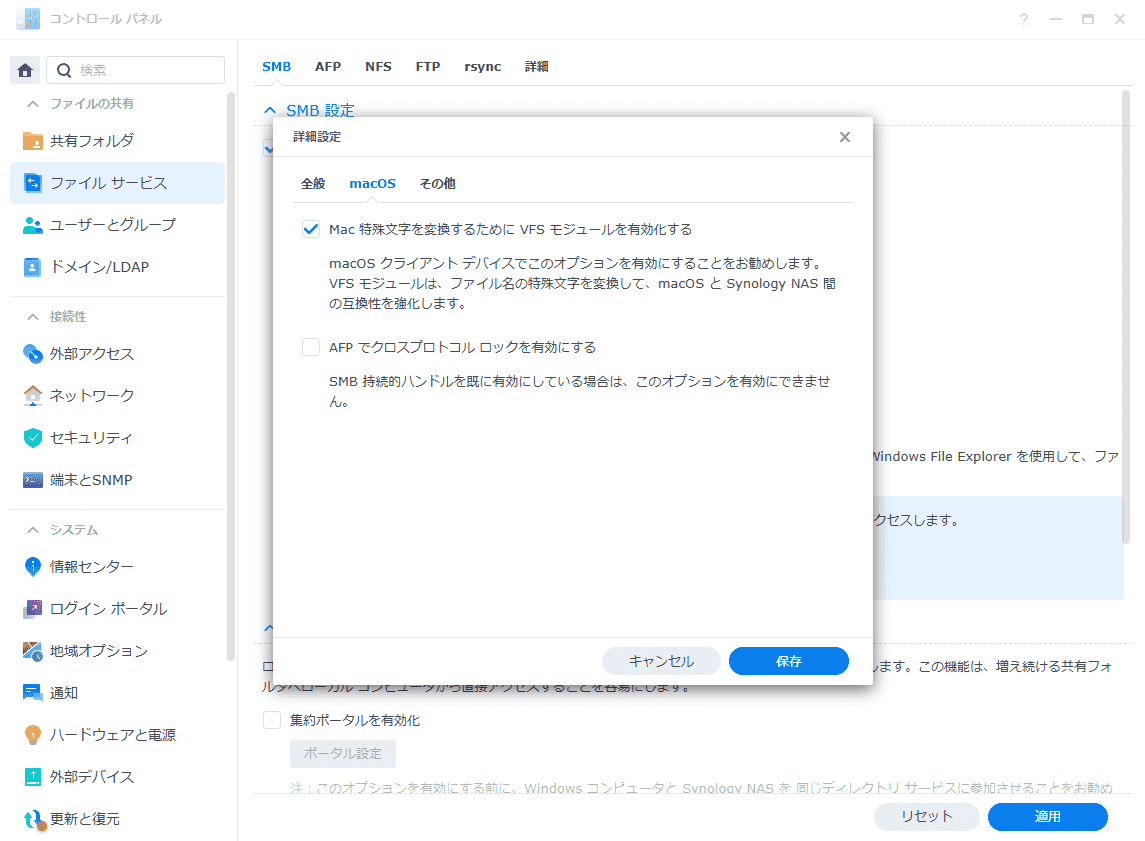Open the 詳細 tab
Image resolution: width=1145 pixels, height=841 pixels.
[537, 66]
